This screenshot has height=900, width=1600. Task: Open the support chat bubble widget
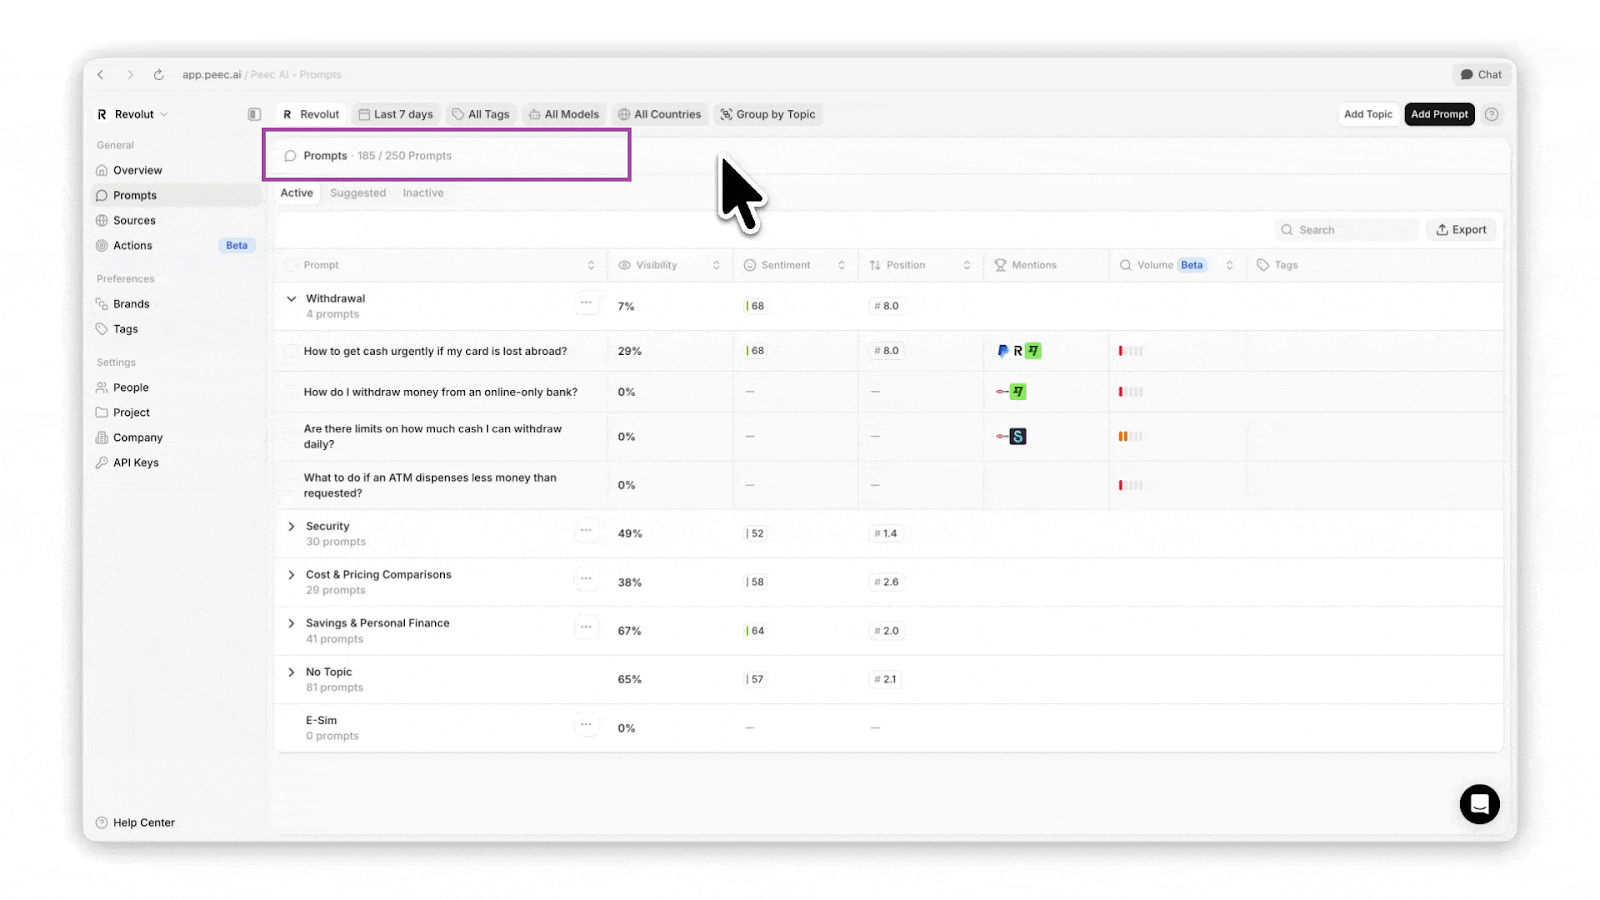point(1479,804)
